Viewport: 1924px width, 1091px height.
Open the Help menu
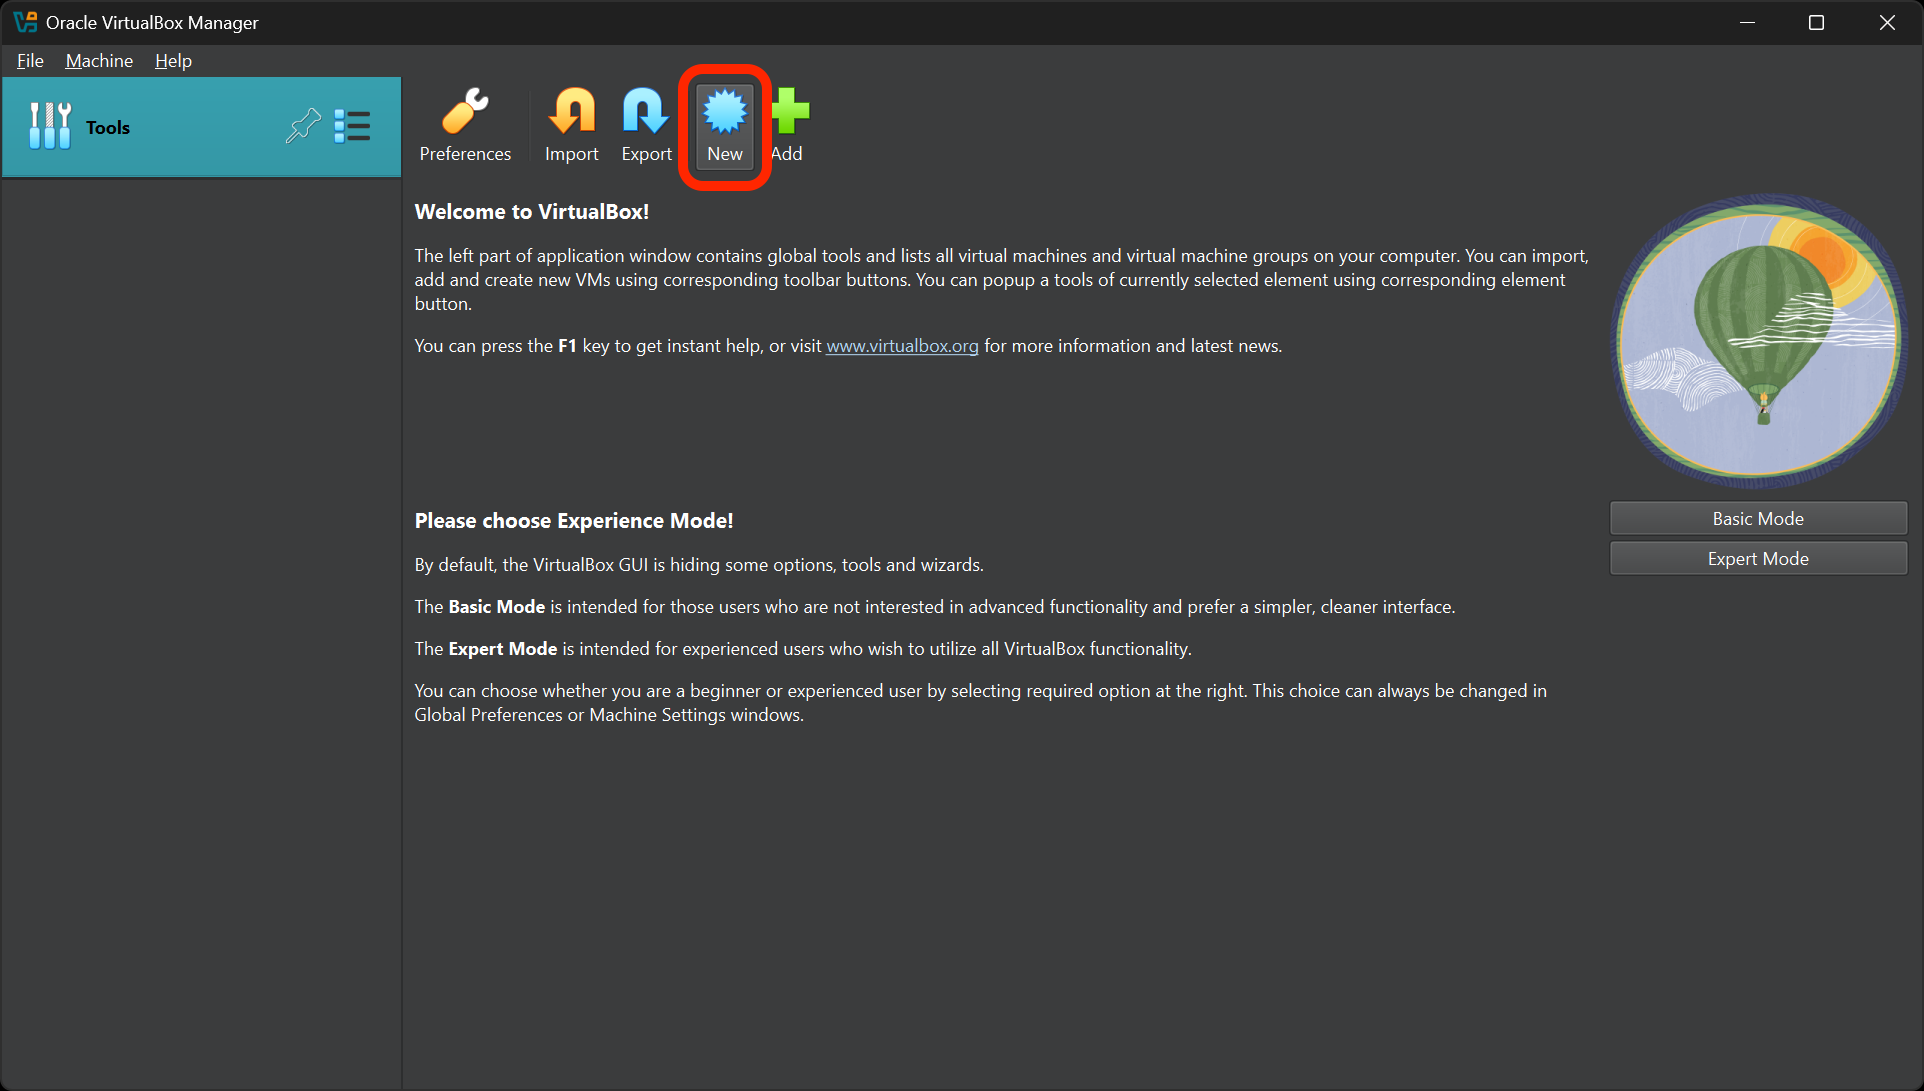tap(173, 60)
